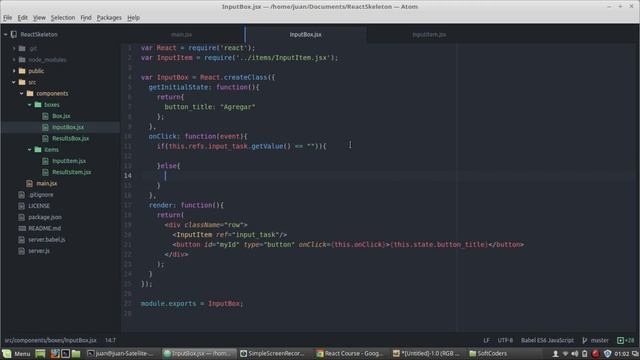Change the UTF-8 encoding setting

click(505, 340)
